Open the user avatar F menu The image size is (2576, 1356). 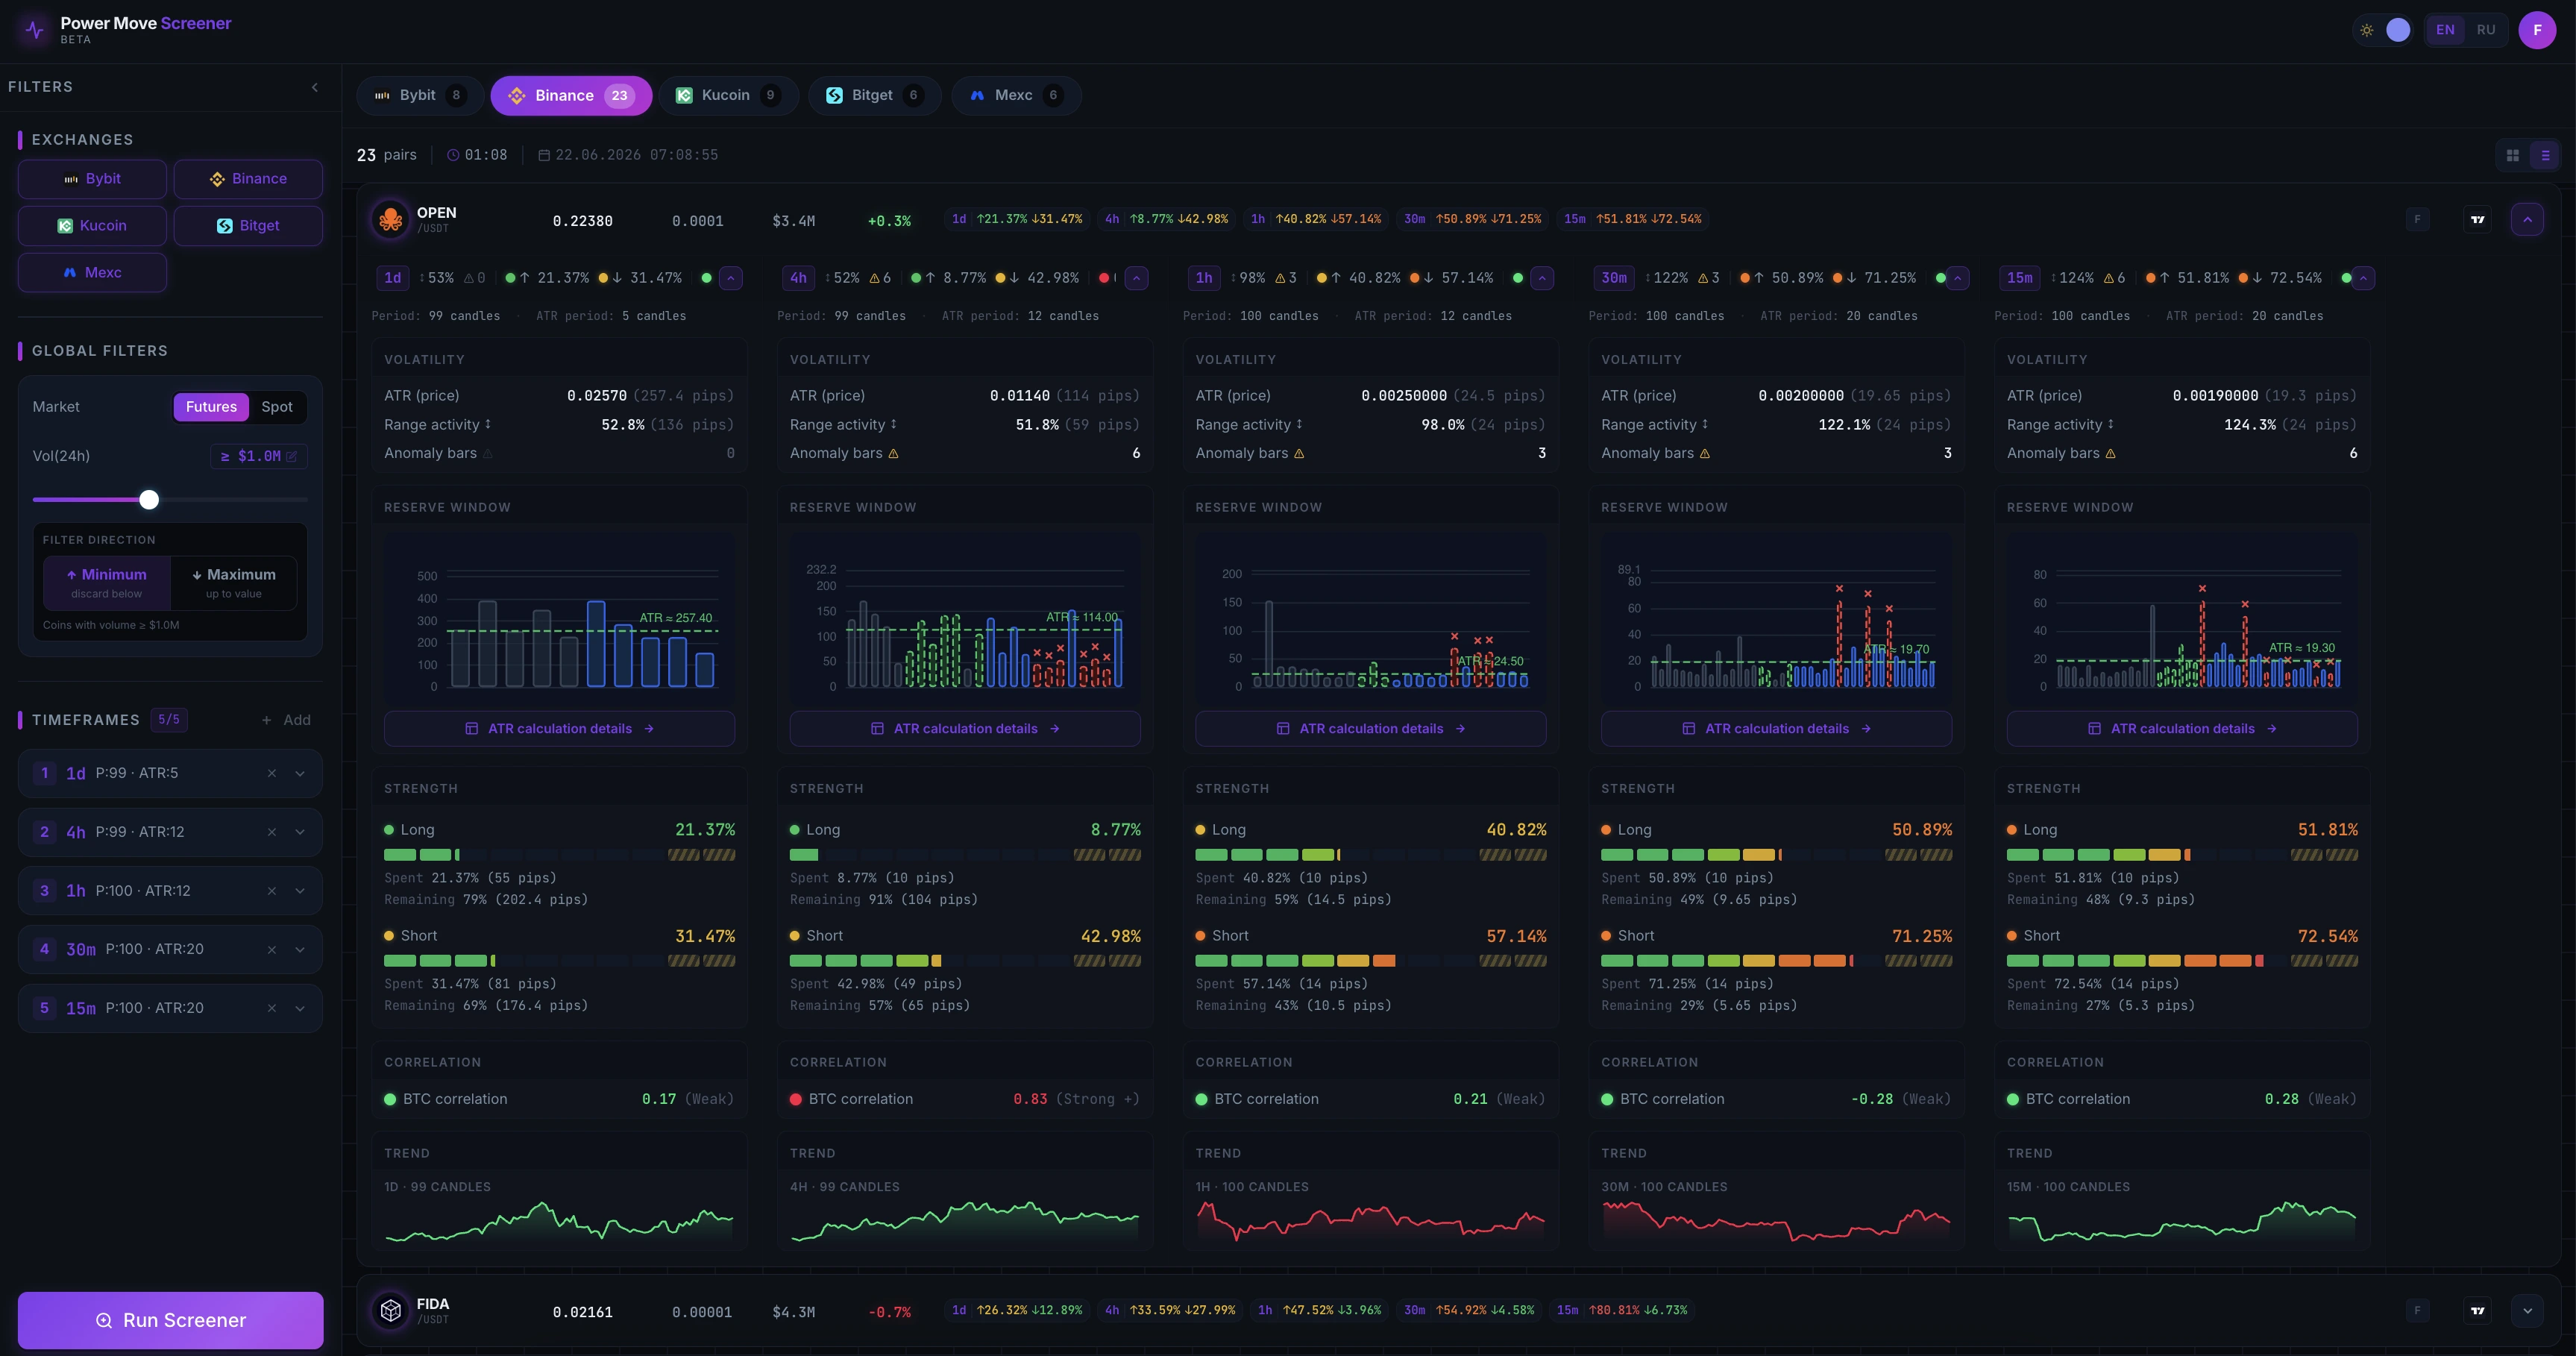click(2537, 30)
